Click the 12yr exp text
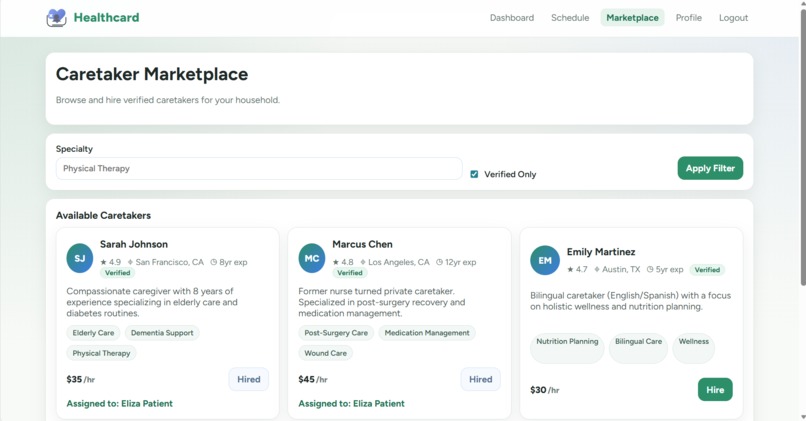This screenshot has height=421, width=806. [x=461, y=262]
